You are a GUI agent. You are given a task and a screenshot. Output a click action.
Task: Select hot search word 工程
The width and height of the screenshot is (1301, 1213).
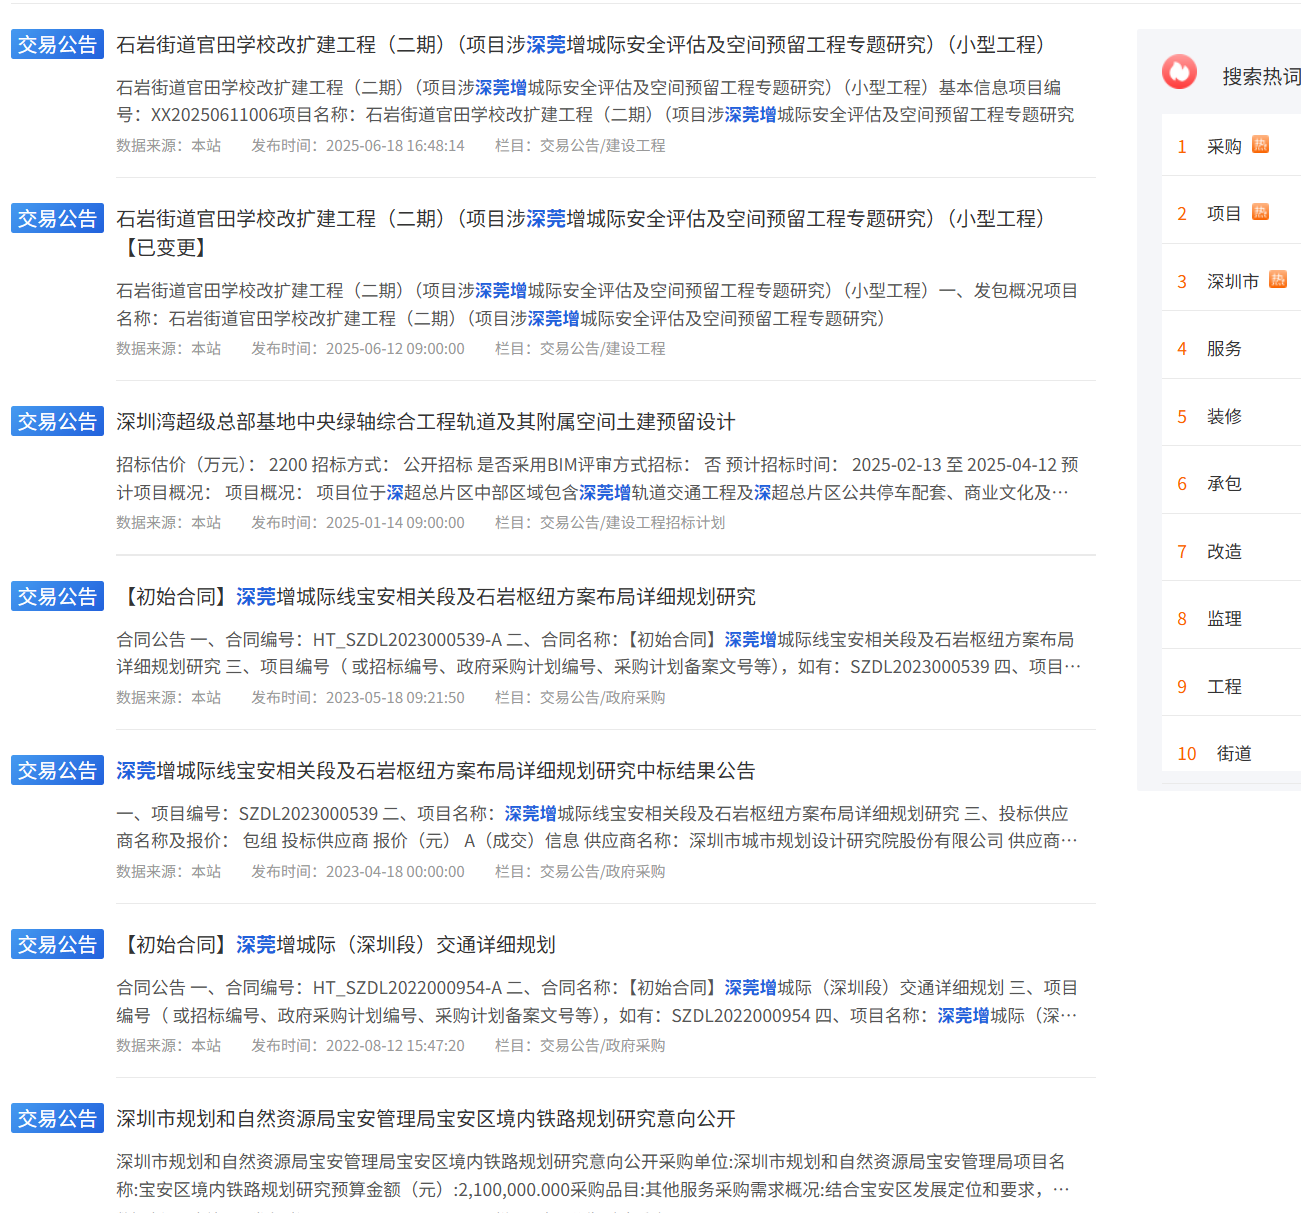pyautogui.click(x=1224, y=687)
